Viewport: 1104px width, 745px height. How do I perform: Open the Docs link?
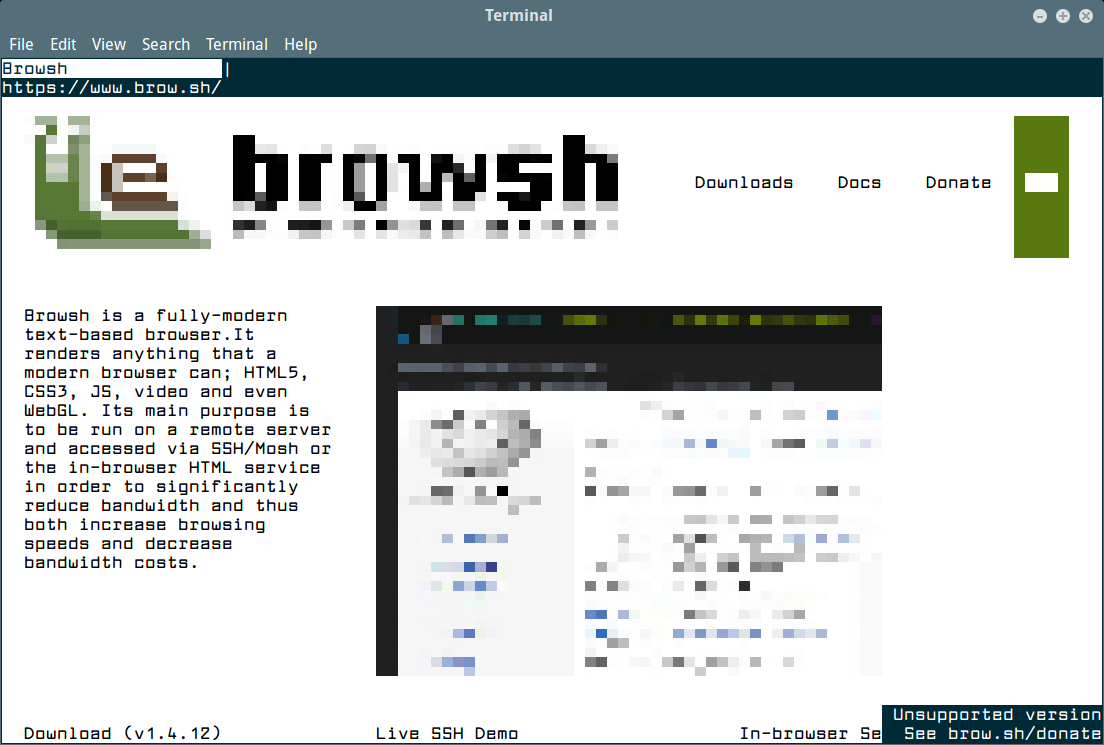point(859,182)
